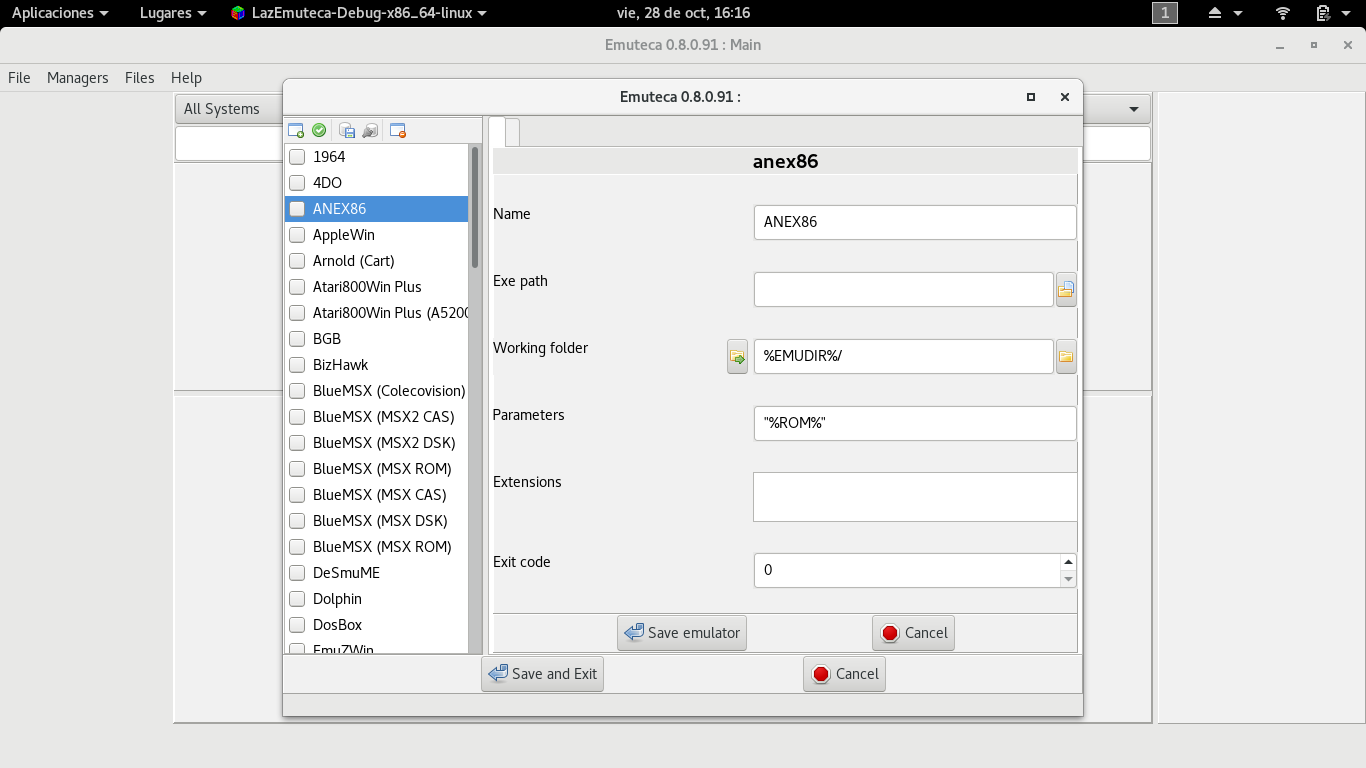Click the Exe path input field
1366x768 pixels.
point(904,290)
